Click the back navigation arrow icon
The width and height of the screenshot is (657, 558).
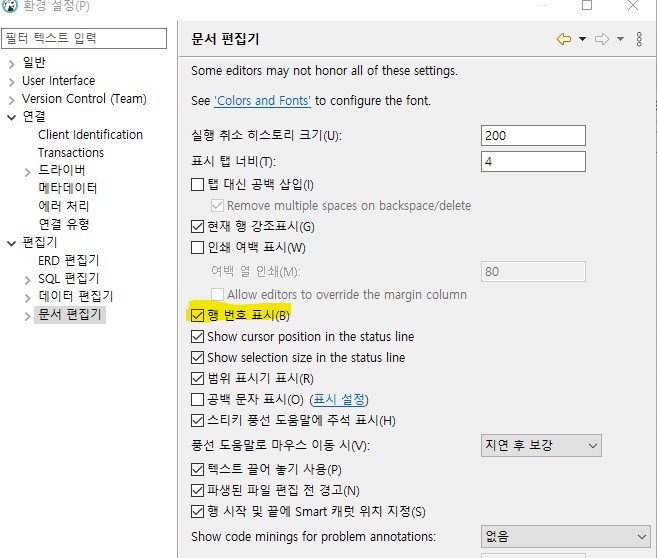(564, 39)
